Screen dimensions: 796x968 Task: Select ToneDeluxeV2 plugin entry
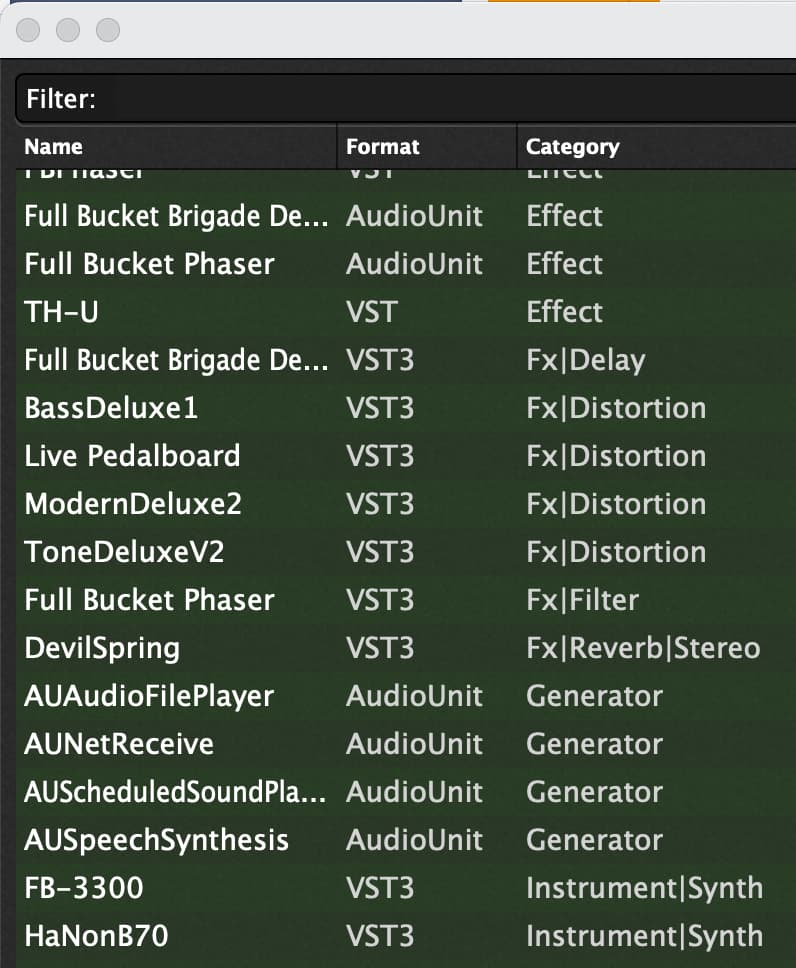tap(406, 552)
